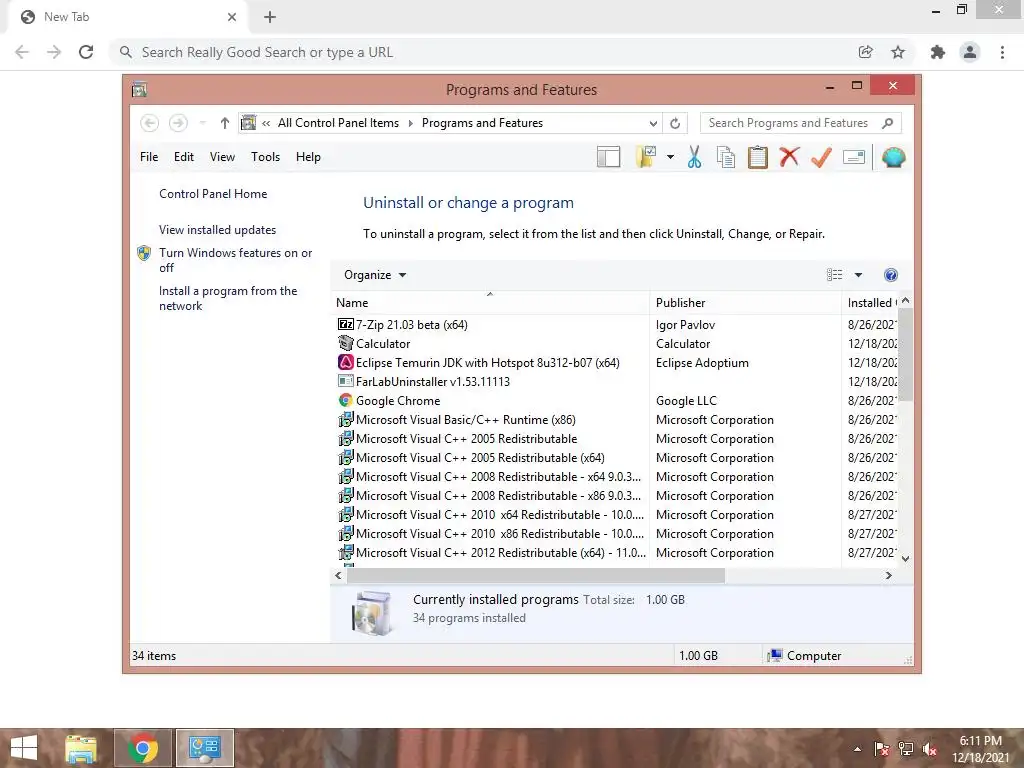Click the explorer Back arrow button
The width and height of the screenshot is (1024, 768).
150,123
